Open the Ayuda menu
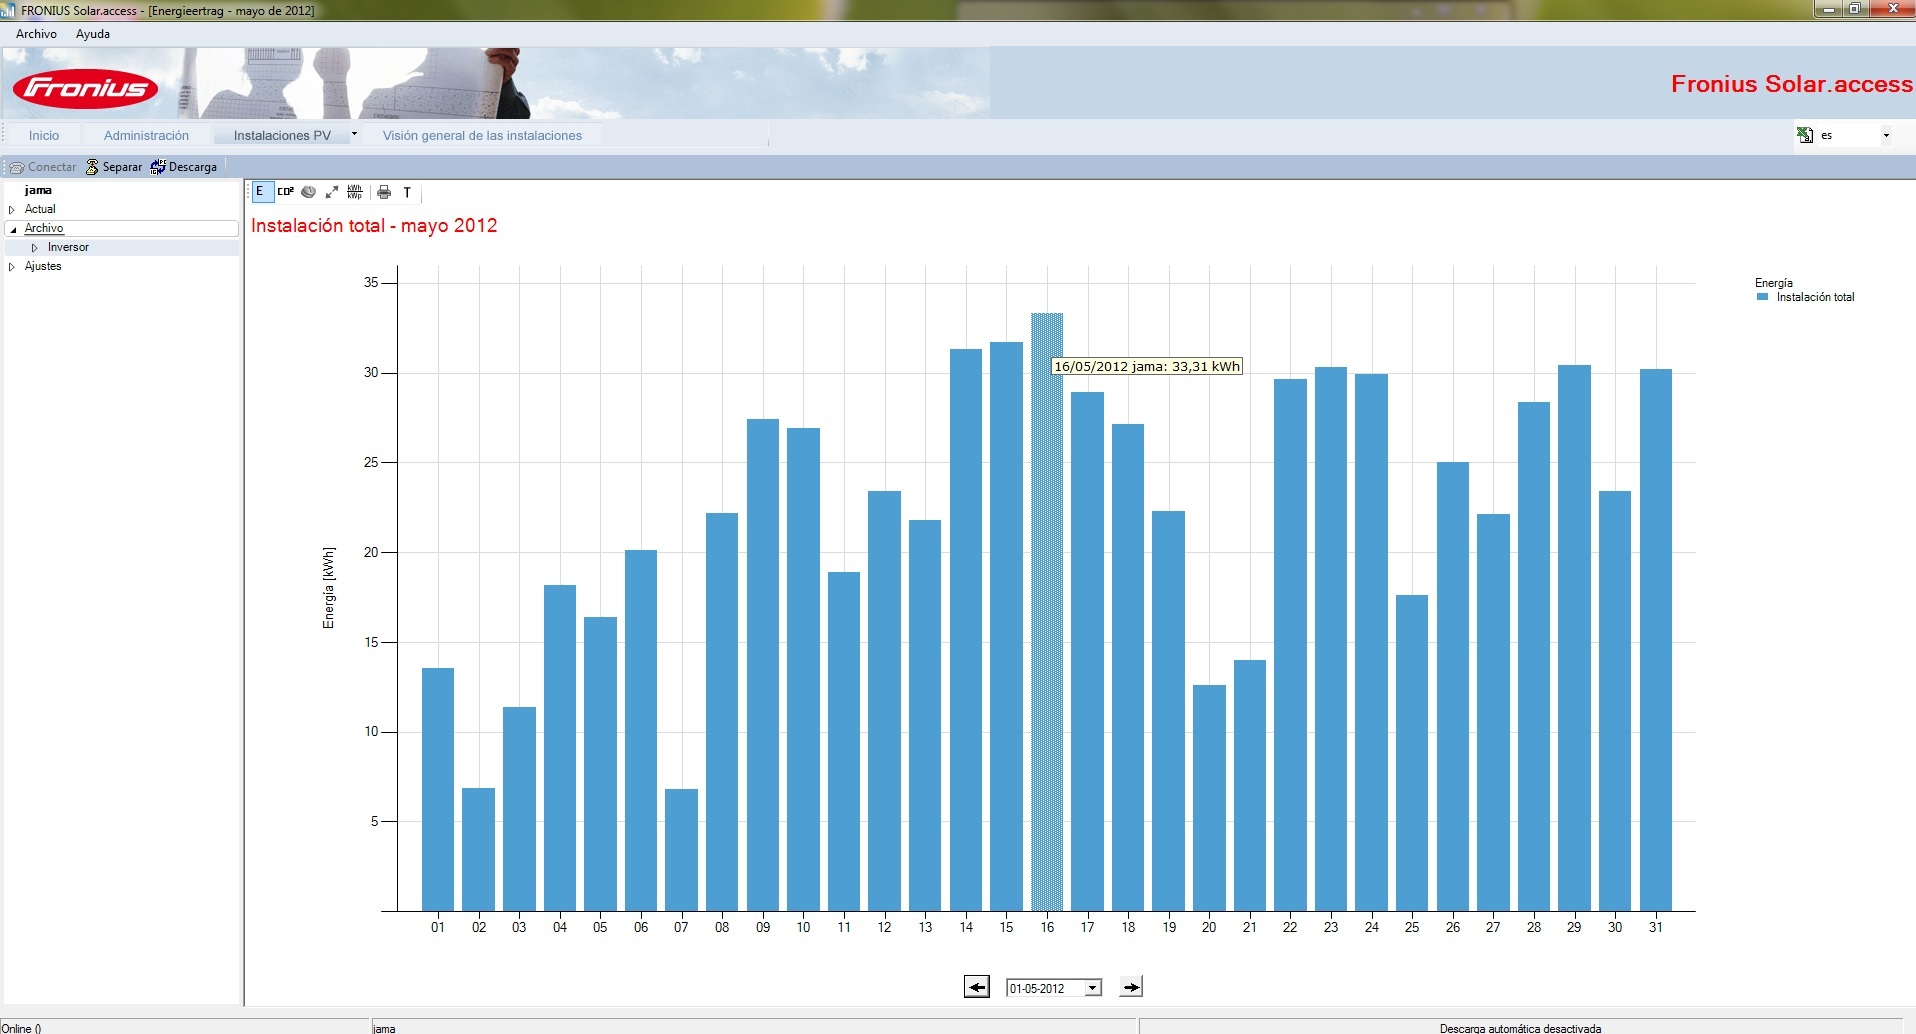Image resolution: width=1916 pixels, height=1034 pixels. pyautogui.click(x=93, y=34)
